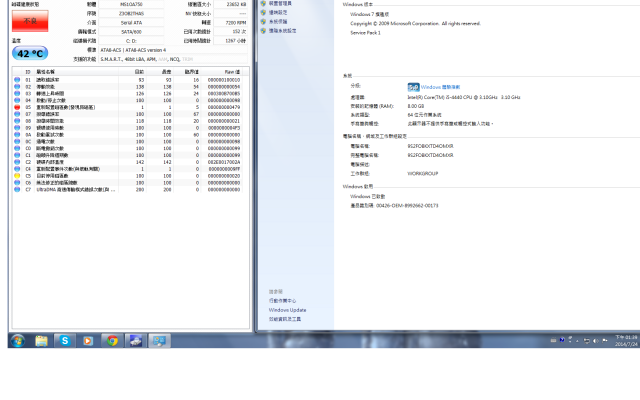Select raw value 002E0017002A in row C2

tap(224, 162)
